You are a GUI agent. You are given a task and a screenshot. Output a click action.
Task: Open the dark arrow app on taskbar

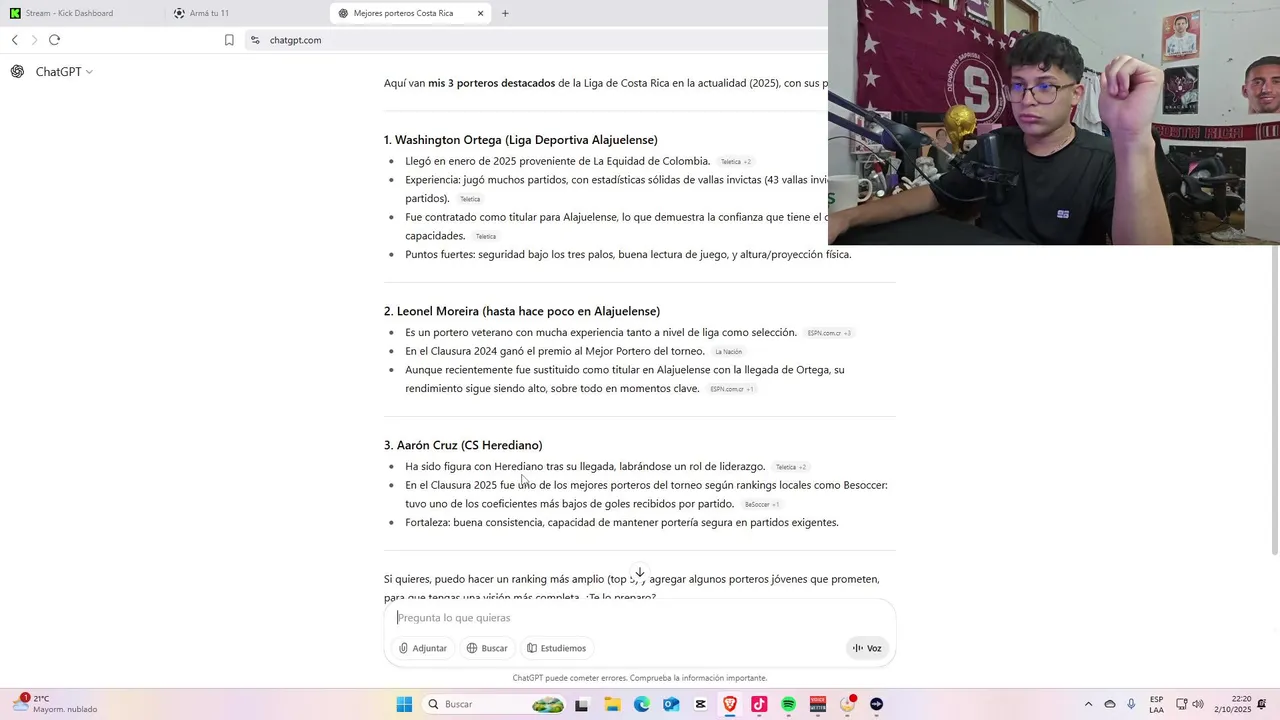[877, 704]
